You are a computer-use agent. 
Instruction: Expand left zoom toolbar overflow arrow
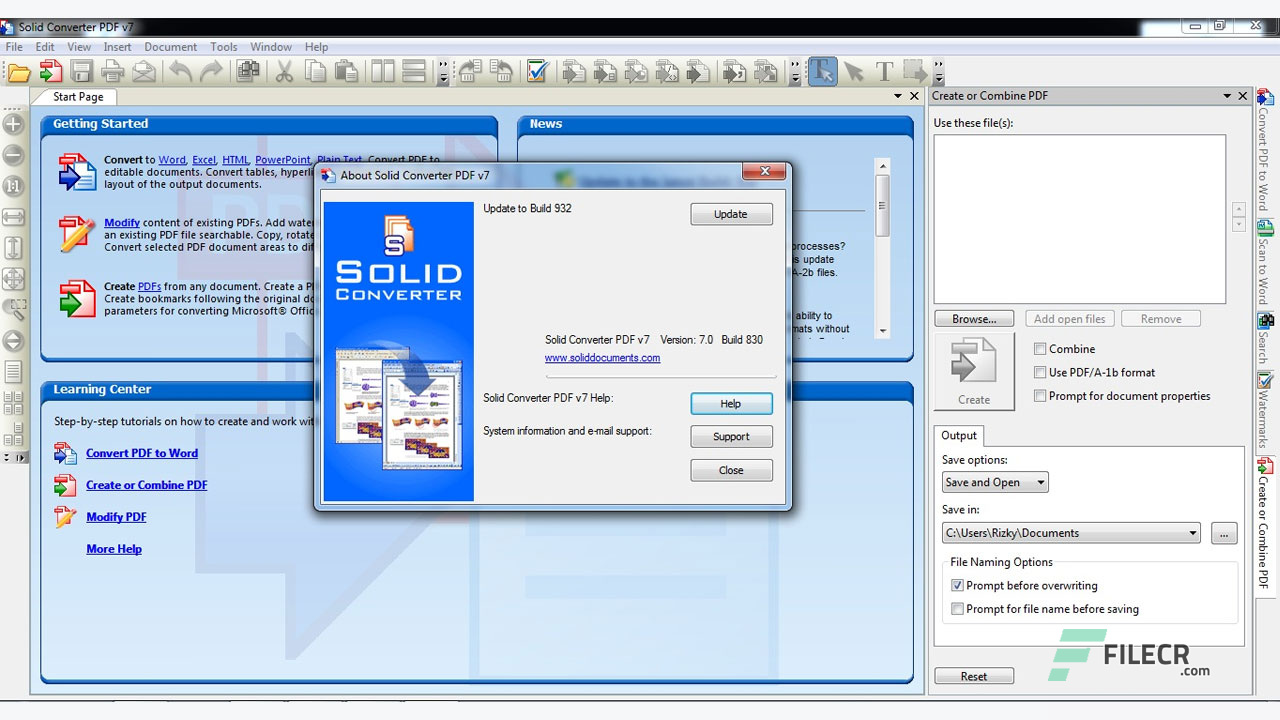pos(14,457)
